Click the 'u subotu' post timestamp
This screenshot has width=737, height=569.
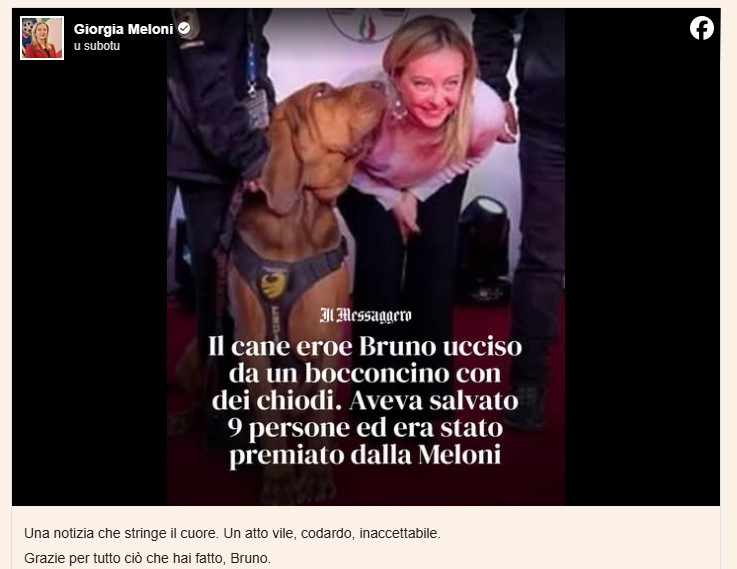point(97,46)
